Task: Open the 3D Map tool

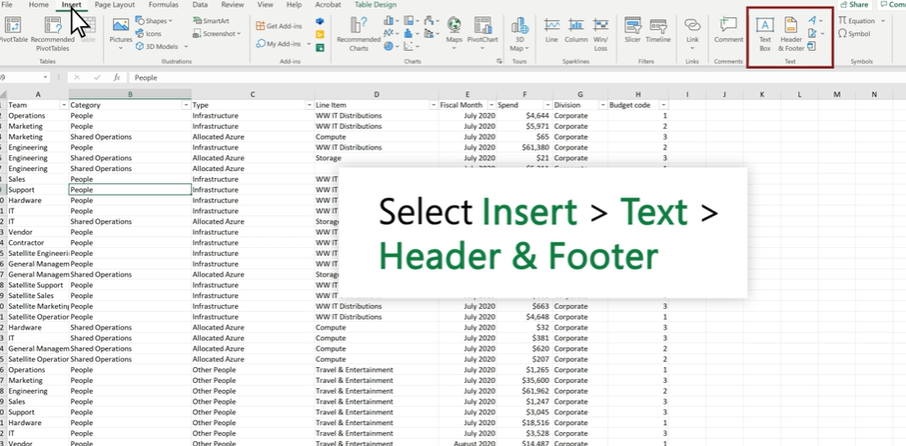Action: pyautogui.click(x=519, y=34)
